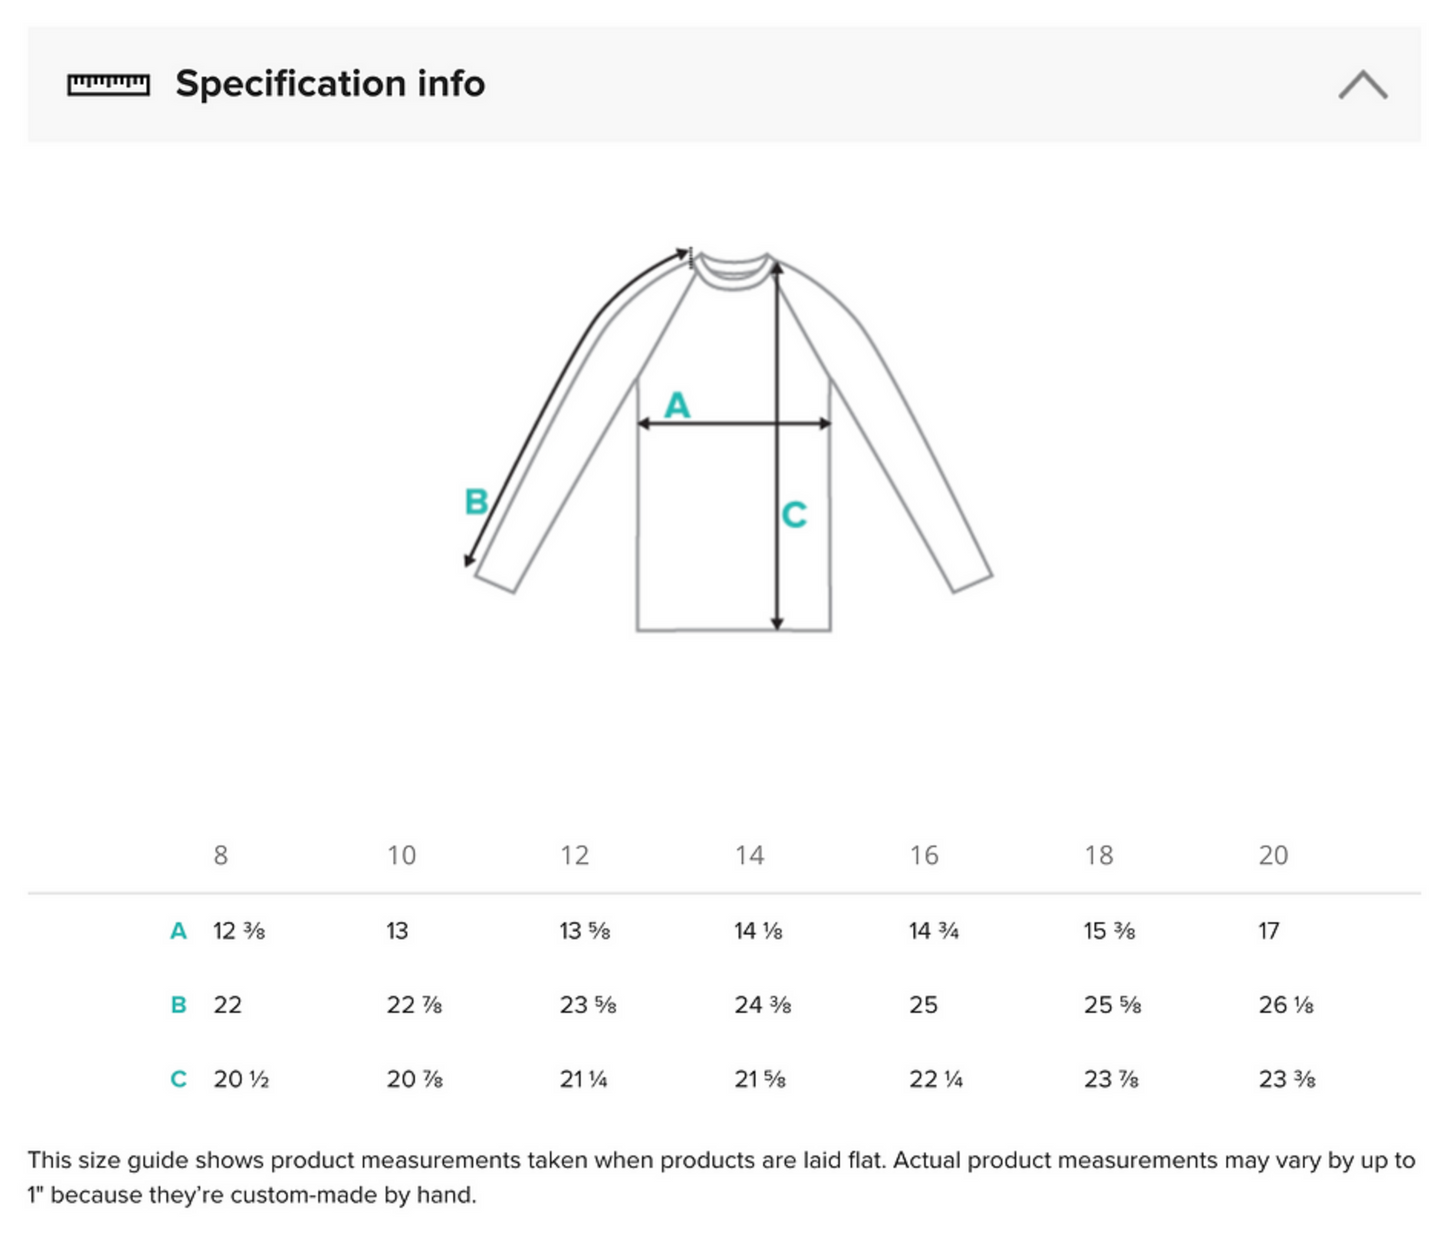Image resolution: width=1445 pixels, height=1243 pixels.
Task: Click the teal A label on shirt diagram
Action: click(x=677, y=405)
